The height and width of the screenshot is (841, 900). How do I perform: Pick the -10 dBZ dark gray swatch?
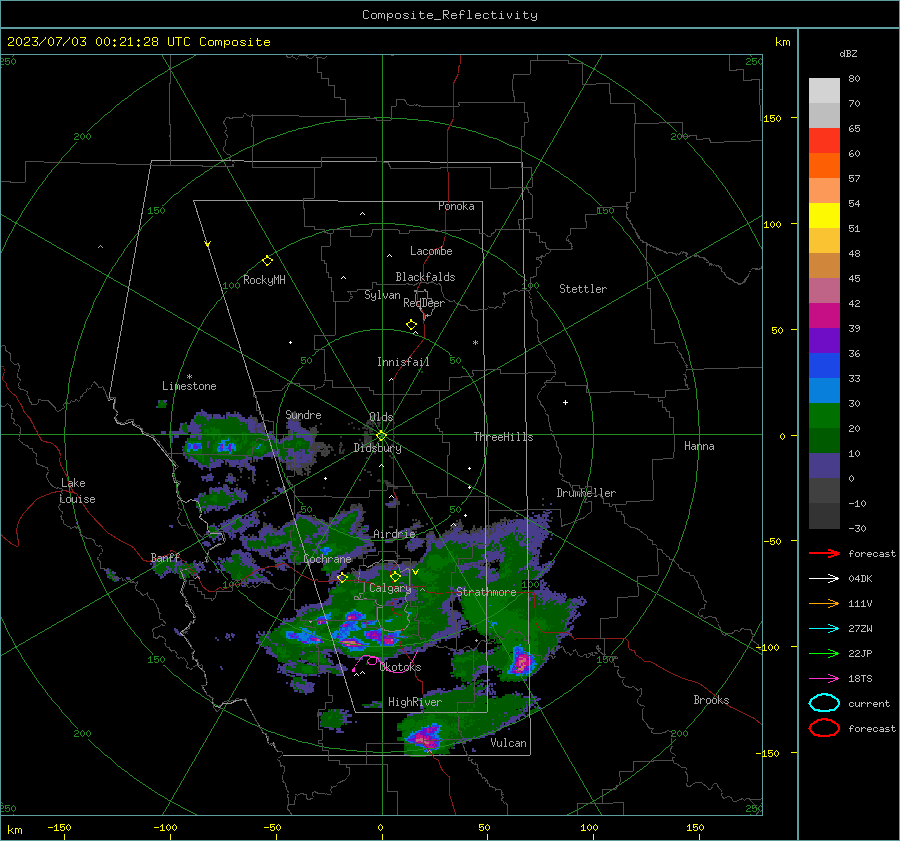pyautogui.click(x=824, y=516)
